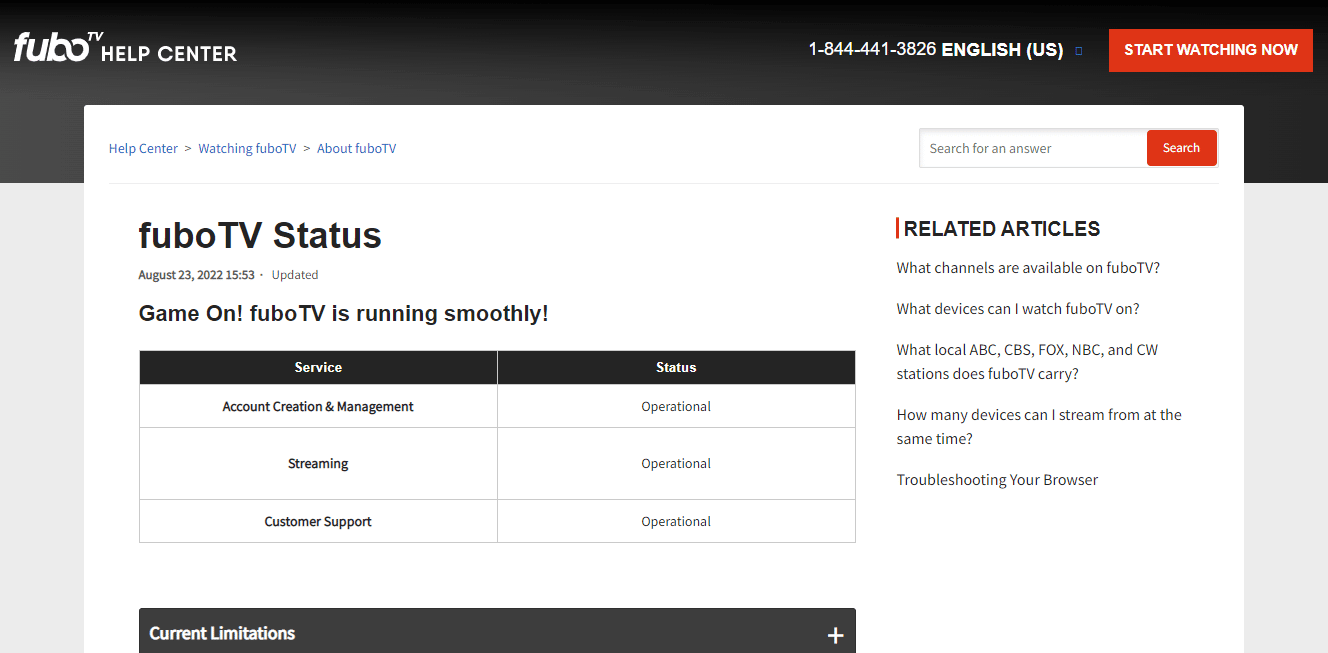Click the Account Creation & Management cell
1328x653 pixels.
(x=318, y=407)
